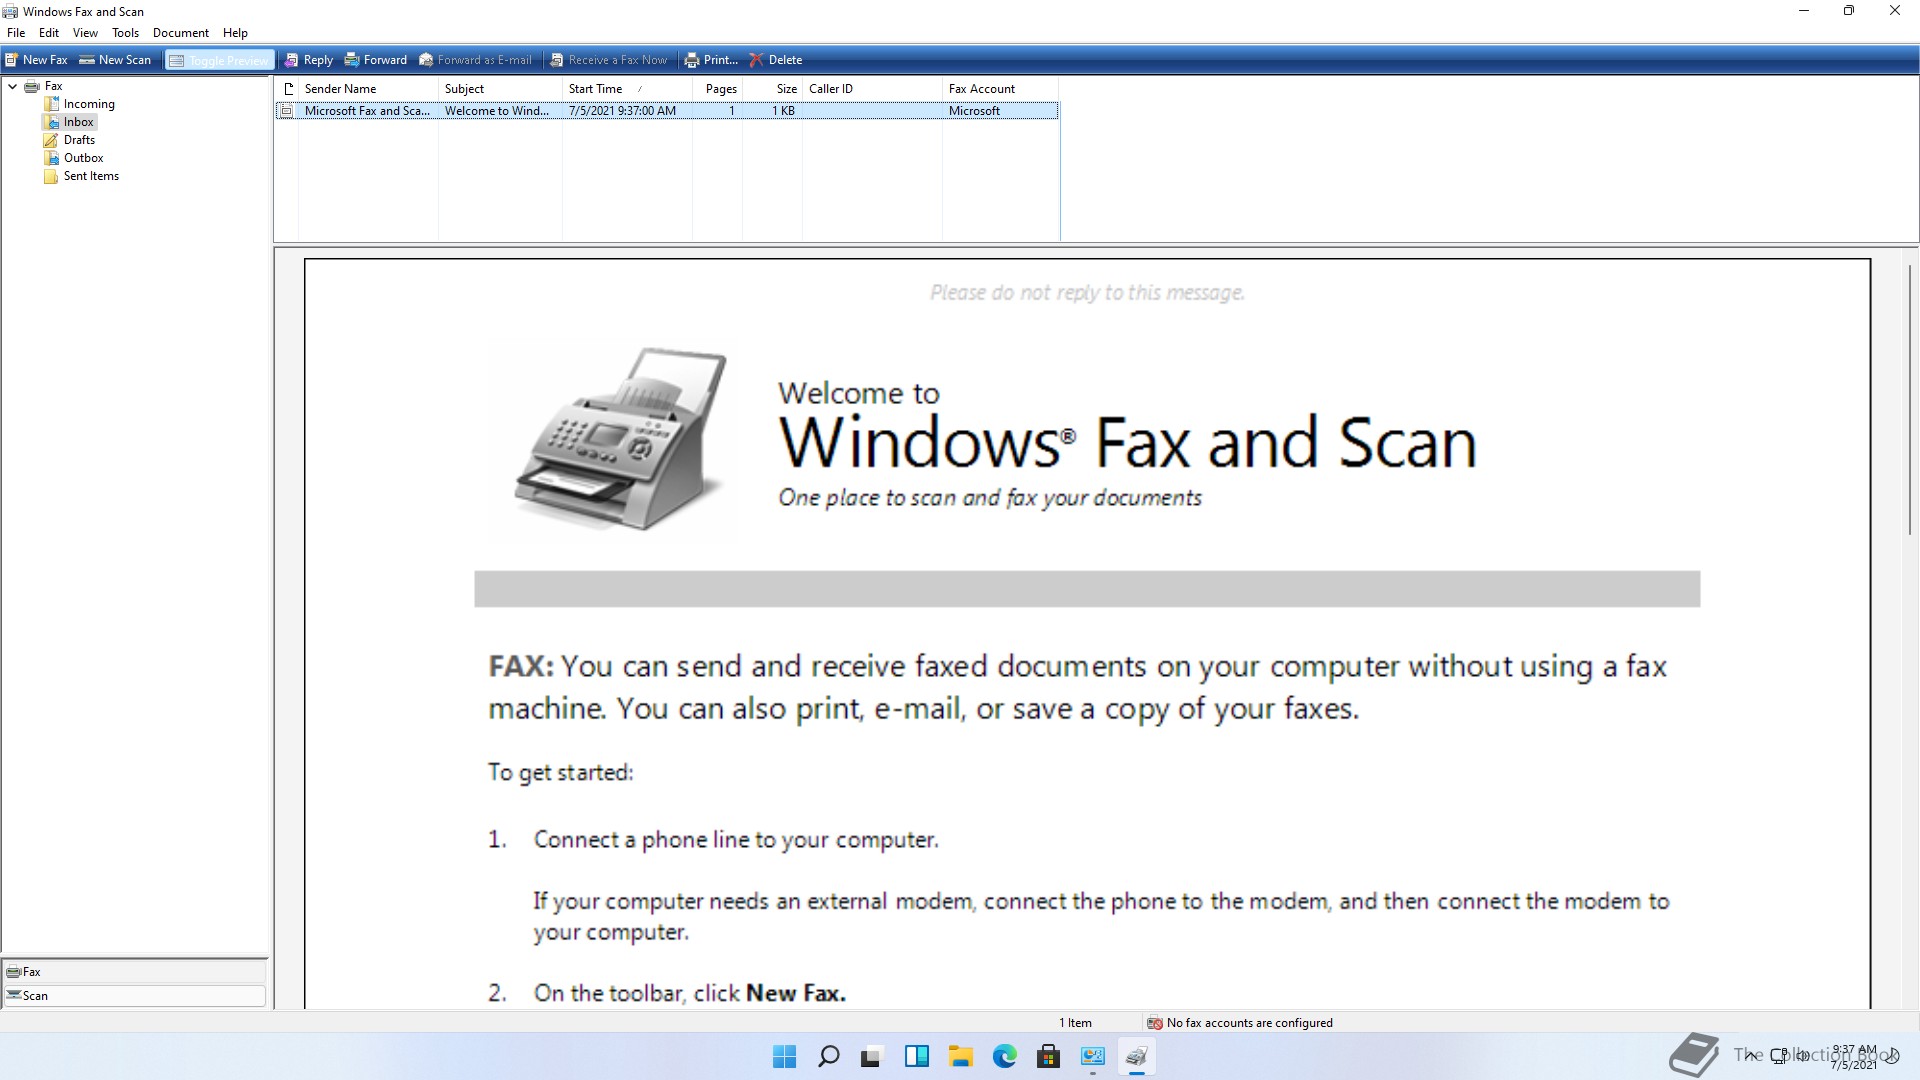Toggle the Preview pane button
The width and height of the screenshot is (1920, 1080).
219,60
